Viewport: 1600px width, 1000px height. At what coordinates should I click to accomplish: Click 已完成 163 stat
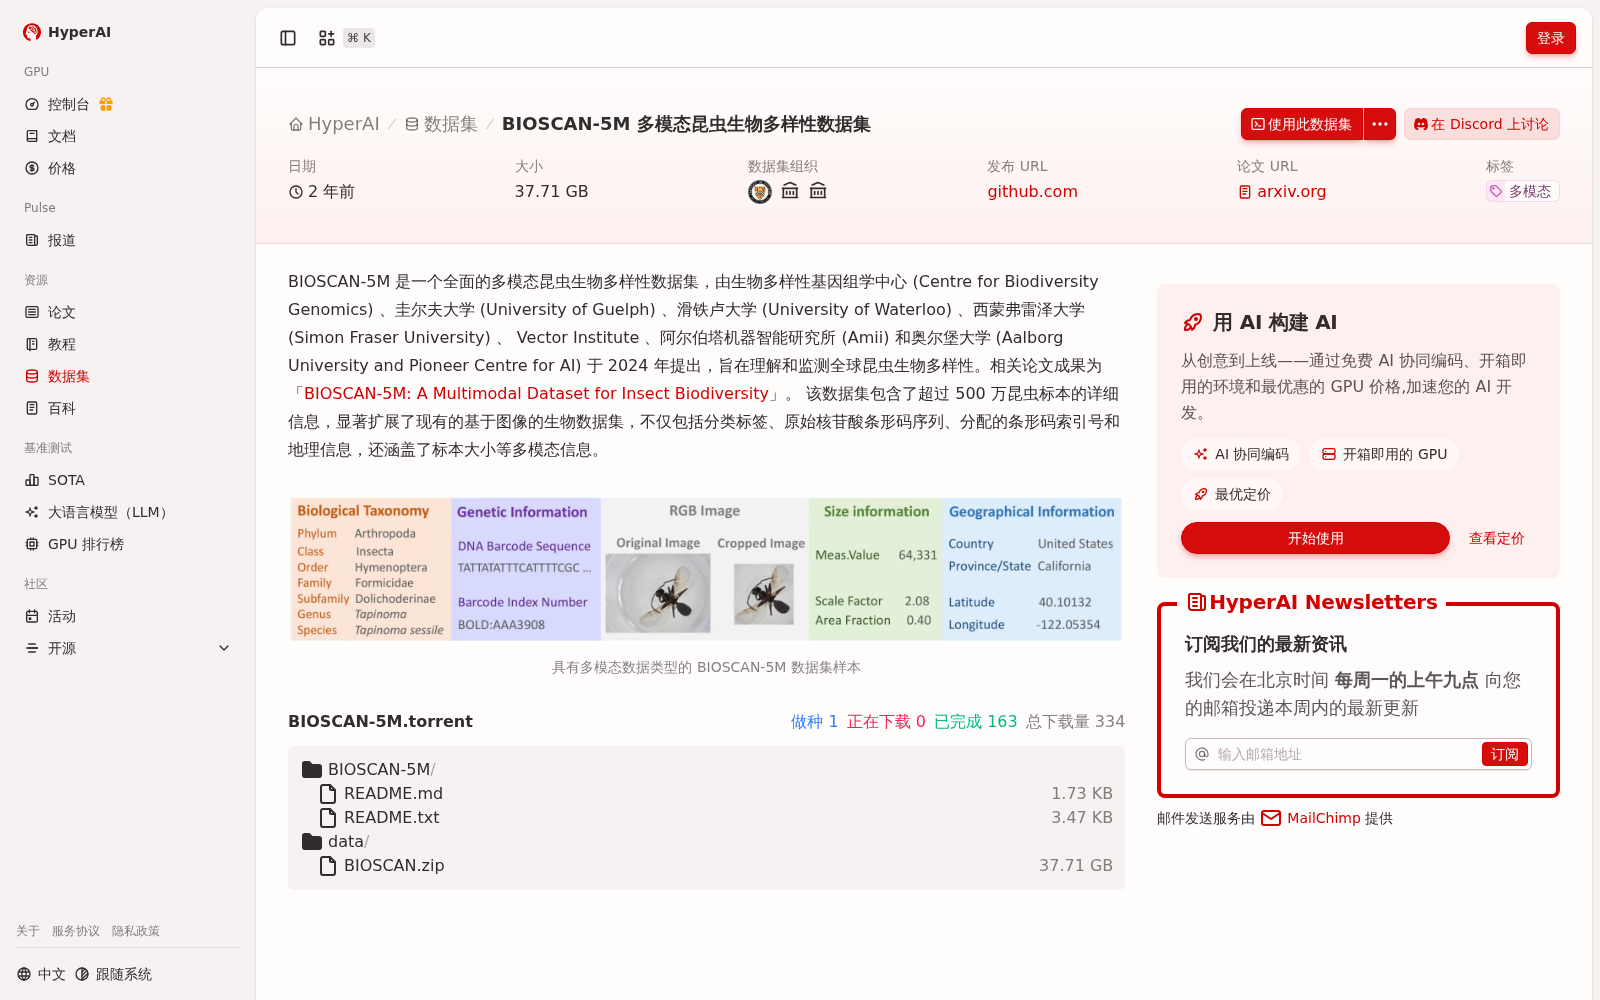tap(975, 721)
